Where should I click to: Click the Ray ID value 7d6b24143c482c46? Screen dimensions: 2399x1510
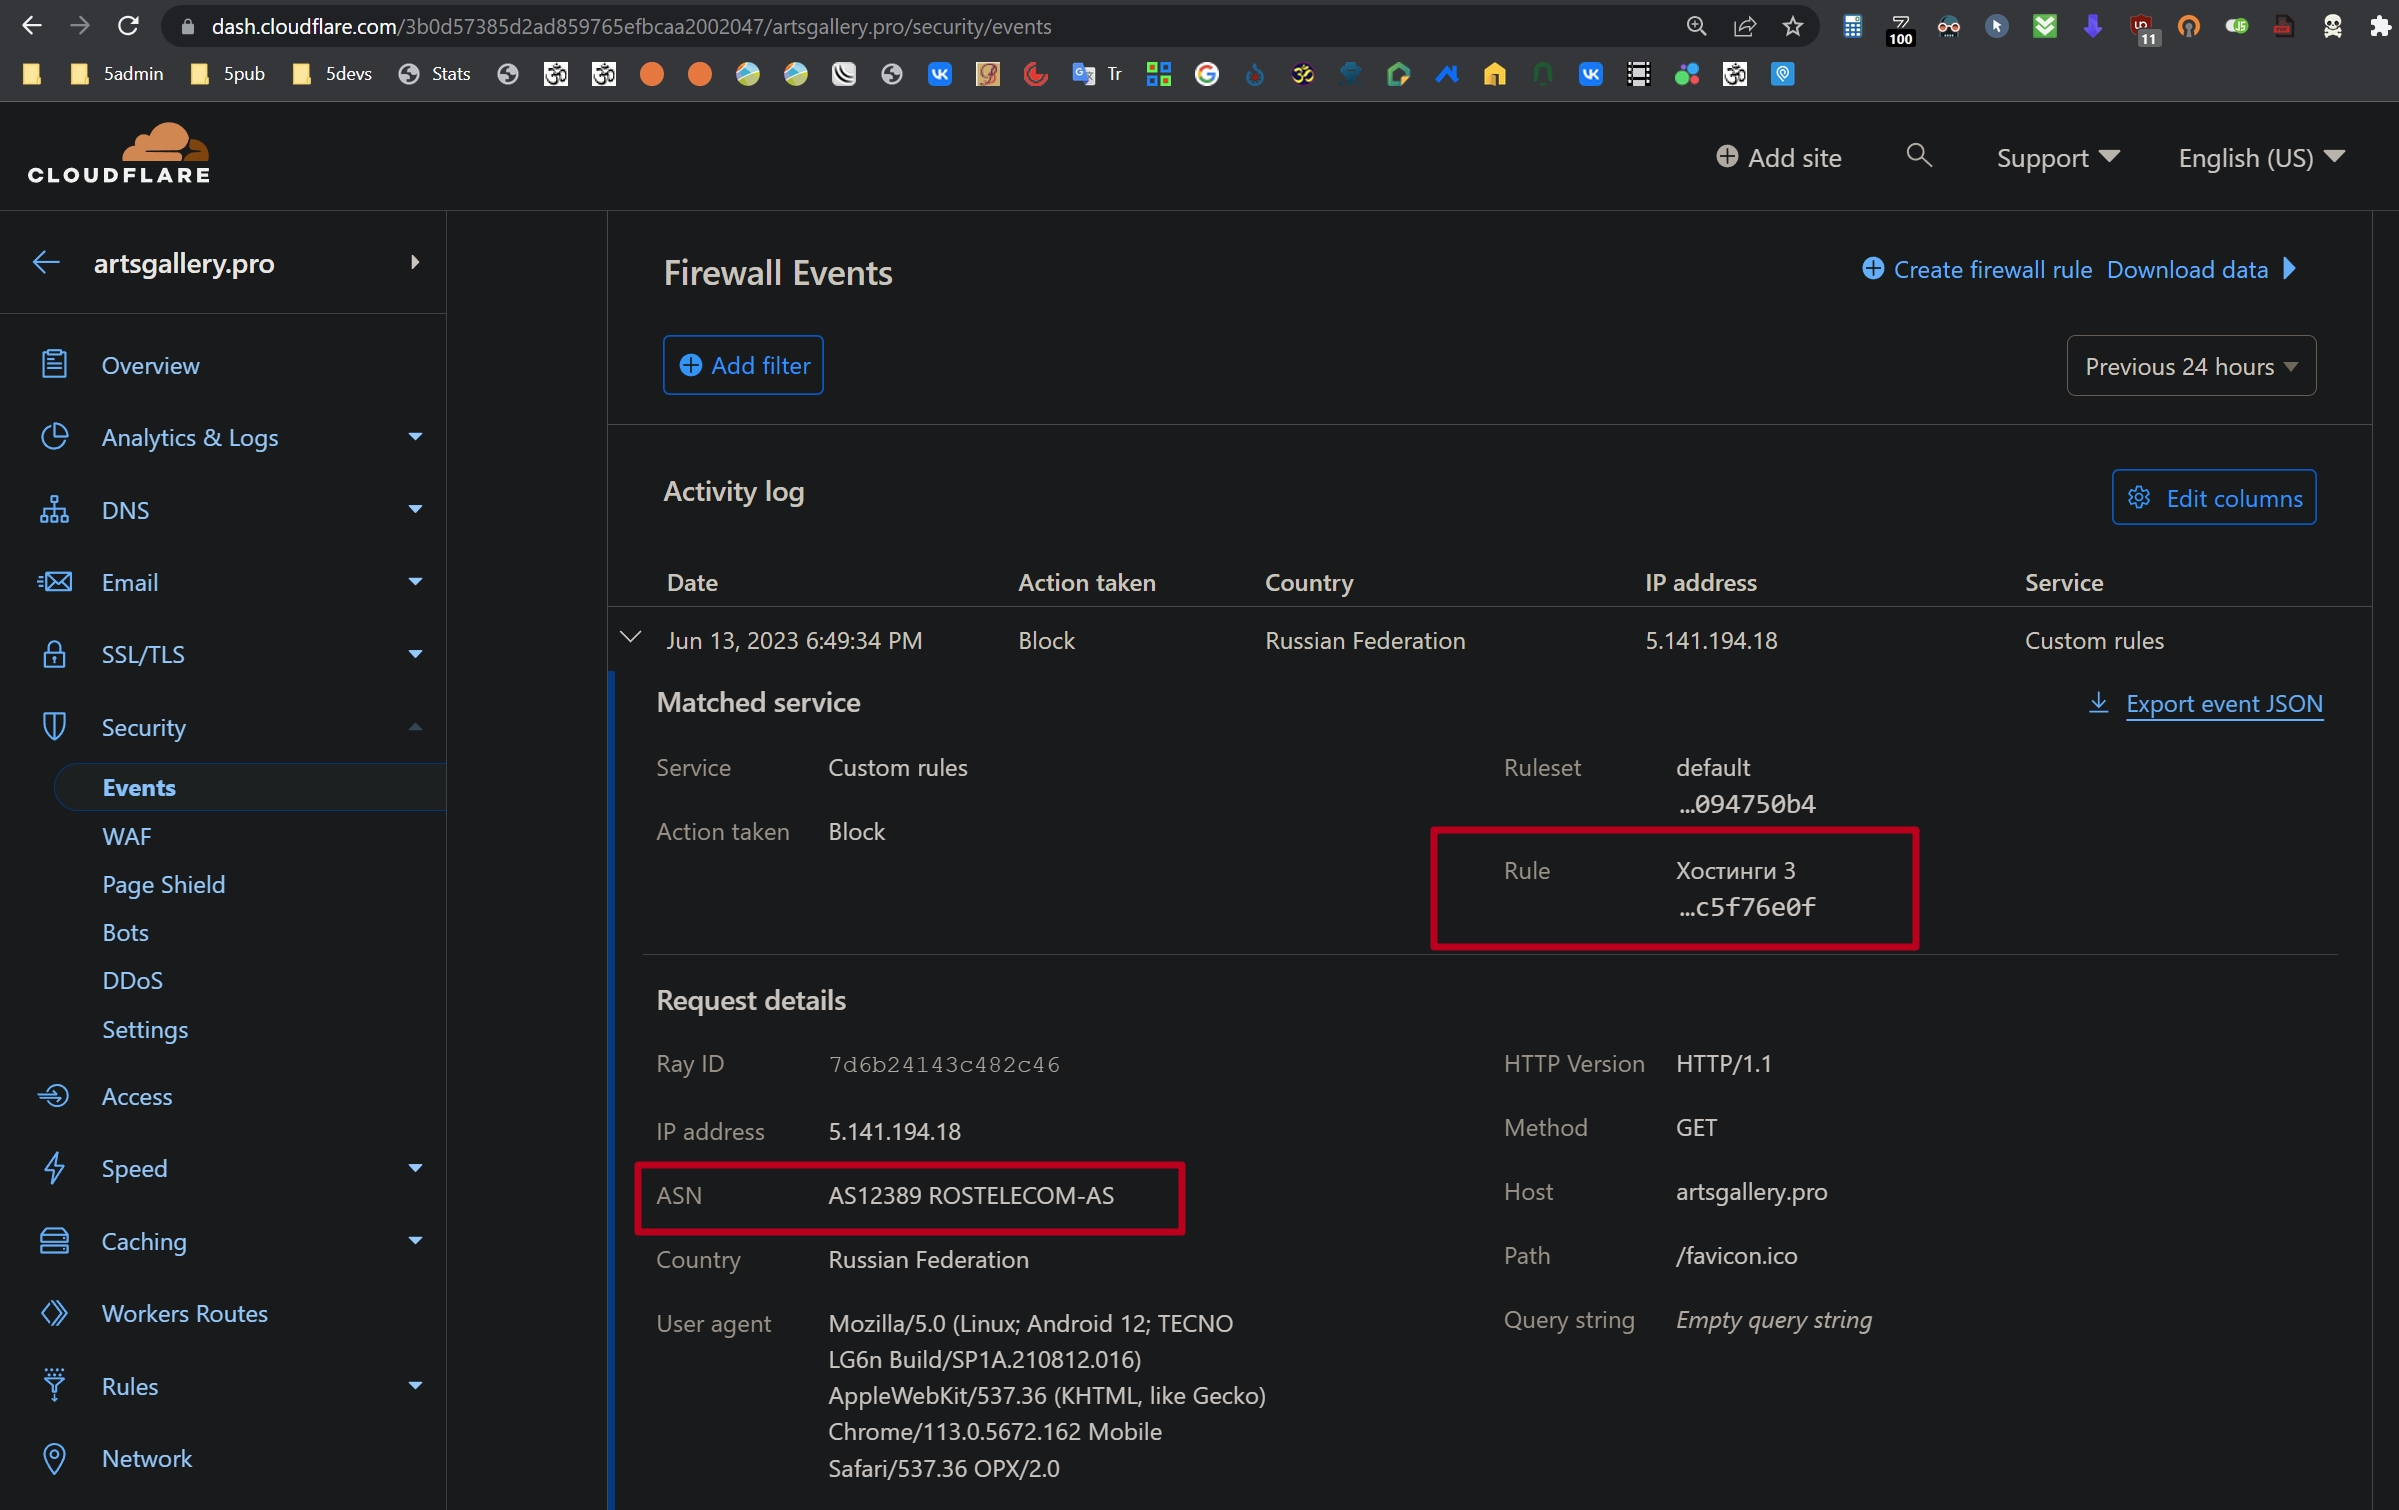944,1064
